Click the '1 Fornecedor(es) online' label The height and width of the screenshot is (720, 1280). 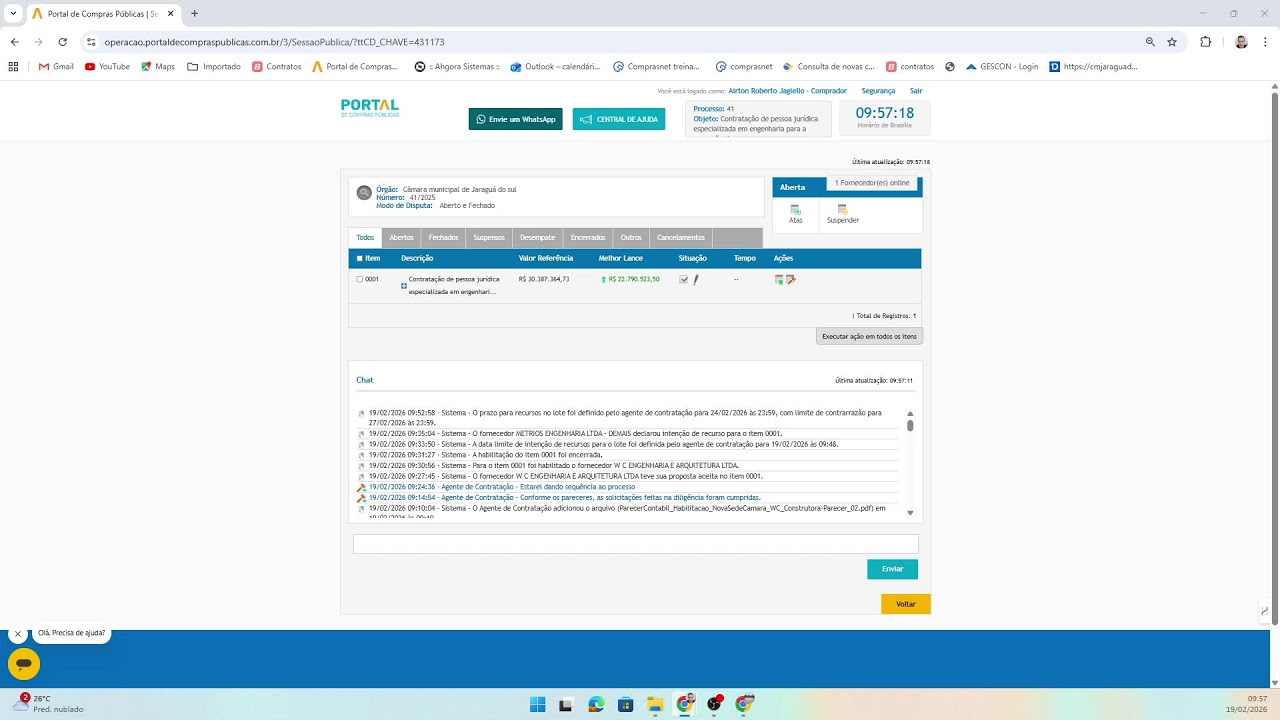point(872,183)
